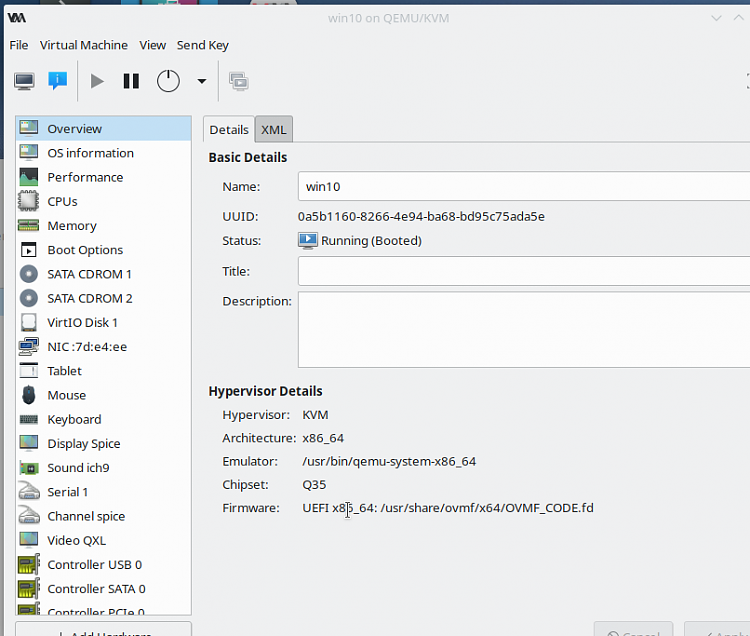The image size is (750, 636).
Task: Click the Display Spice monitor icon
Action: click(28, 443)
